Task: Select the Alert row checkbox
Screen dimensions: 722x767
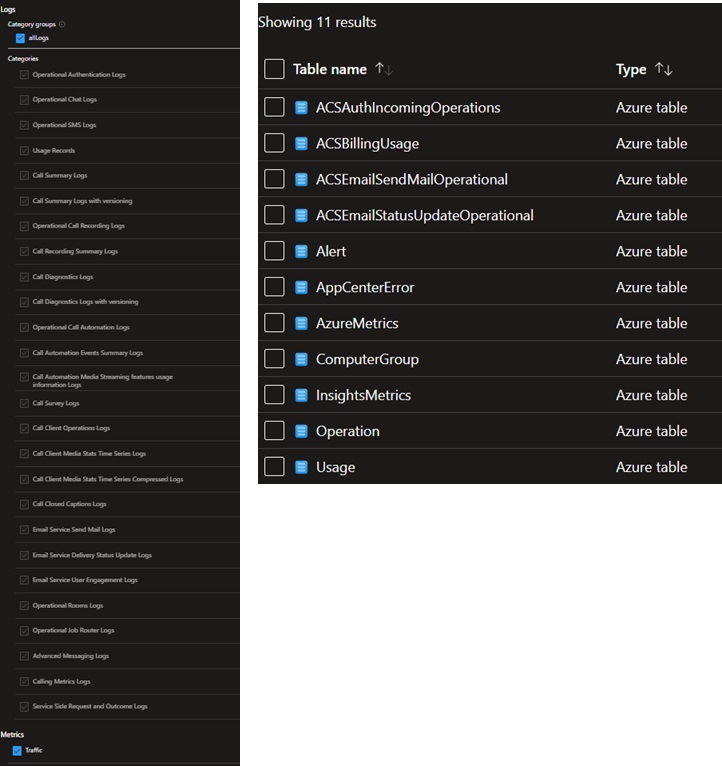Action: (x=274, y=251)
